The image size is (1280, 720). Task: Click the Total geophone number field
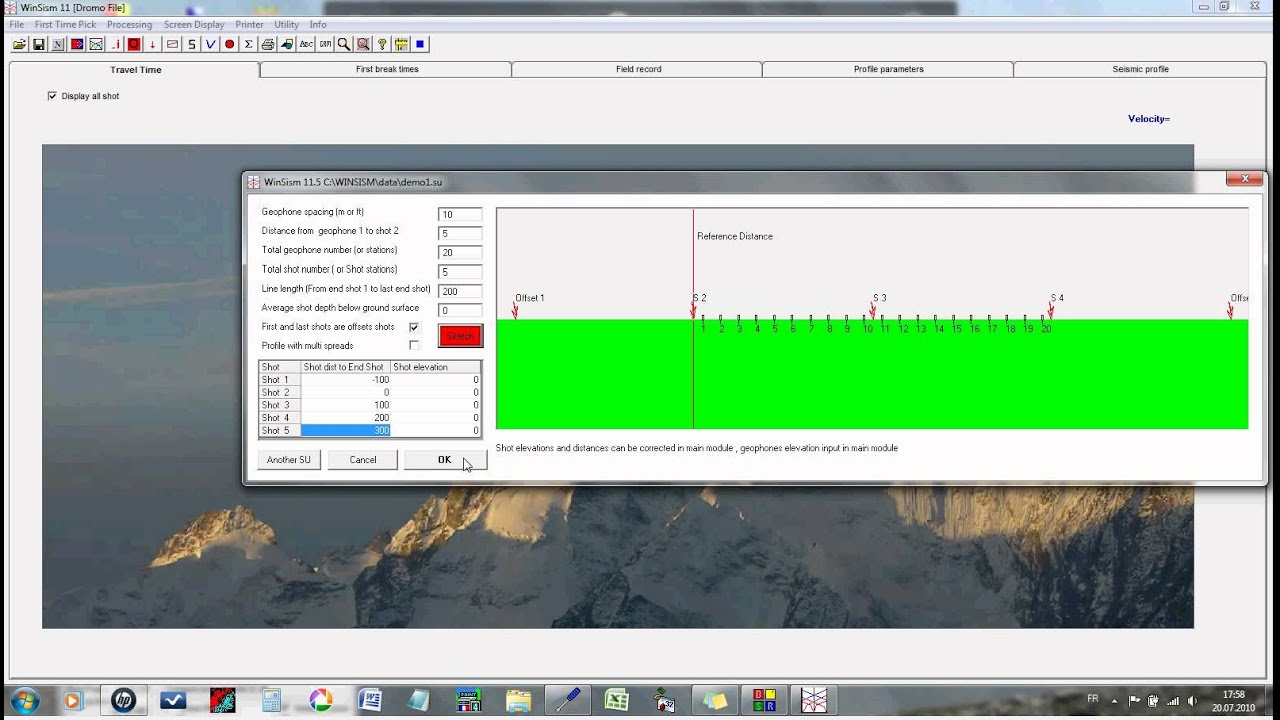coord(460,252)
